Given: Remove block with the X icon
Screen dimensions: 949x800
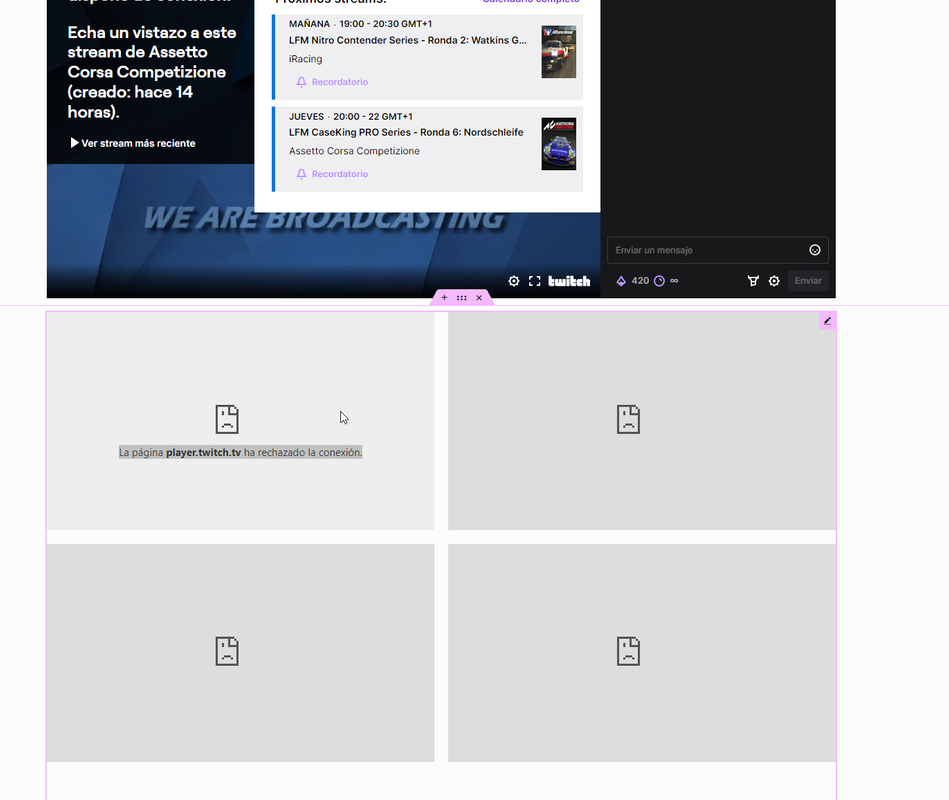Looking at the screenshot, I should pos(479,298).
